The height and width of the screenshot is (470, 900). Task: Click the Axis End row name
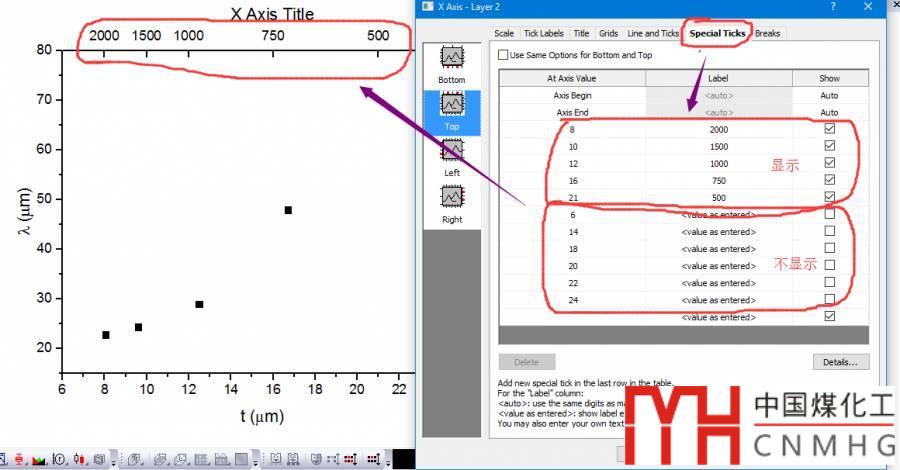point(572,112)
